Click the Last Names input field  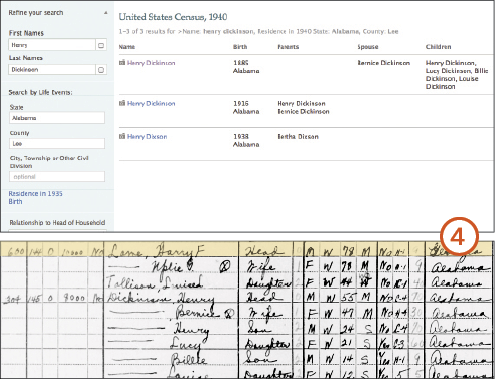coord(52,70)
